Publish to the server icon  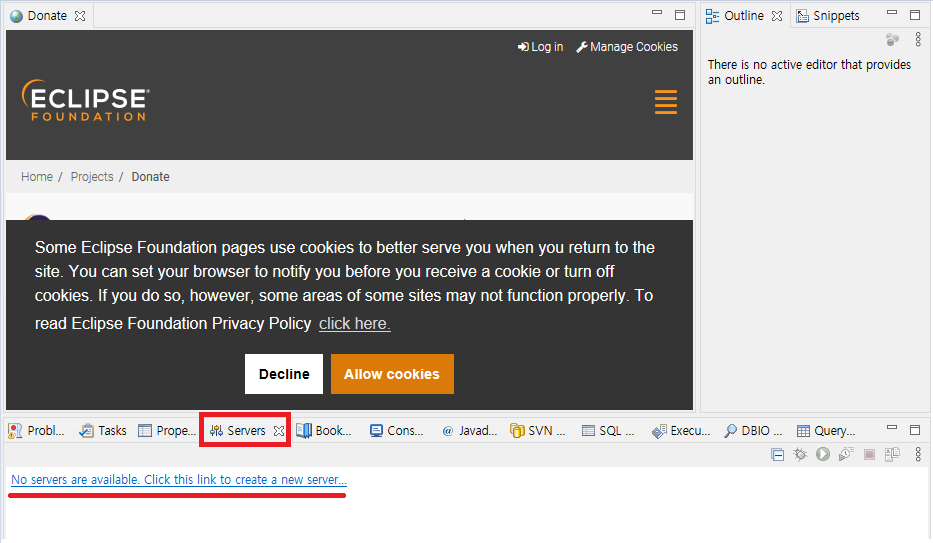click(892, 455)
